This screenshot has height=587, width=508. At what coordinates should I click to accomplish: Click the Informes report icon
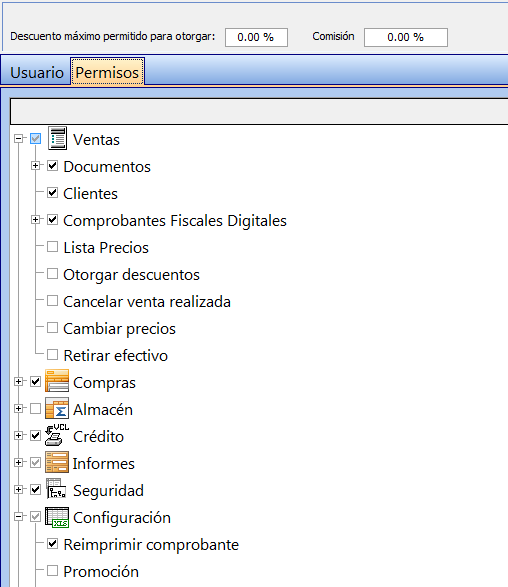click(57, 462)
